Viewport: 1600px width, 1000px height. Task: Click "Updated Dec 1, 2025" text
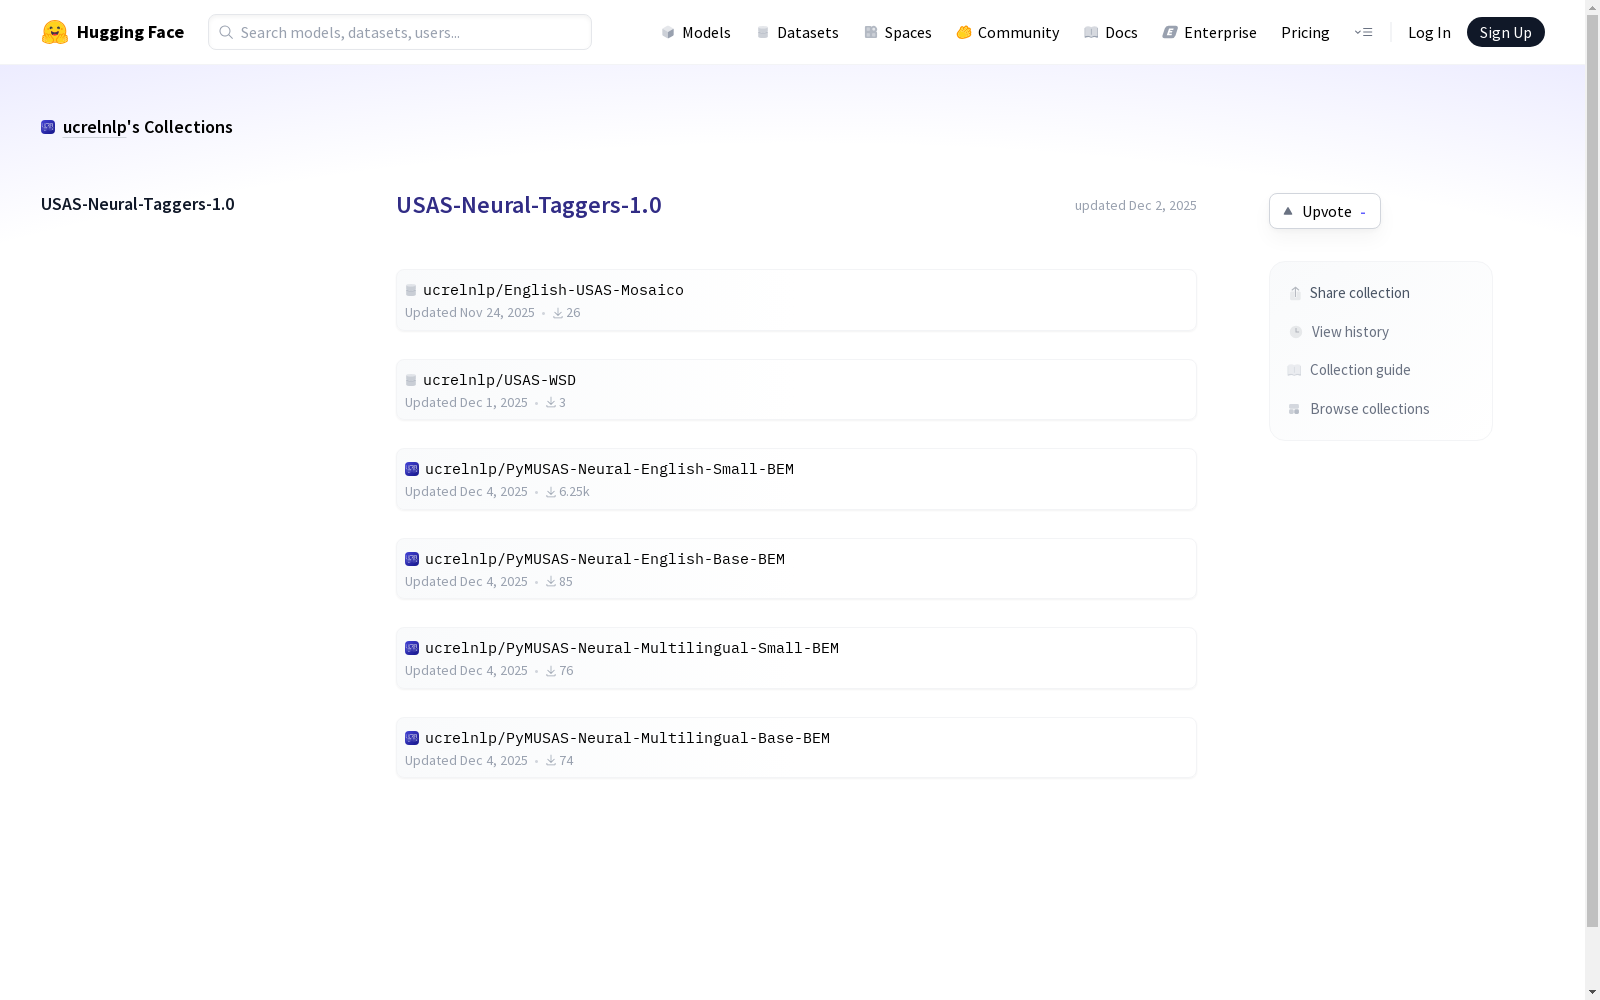click(466, 402)
